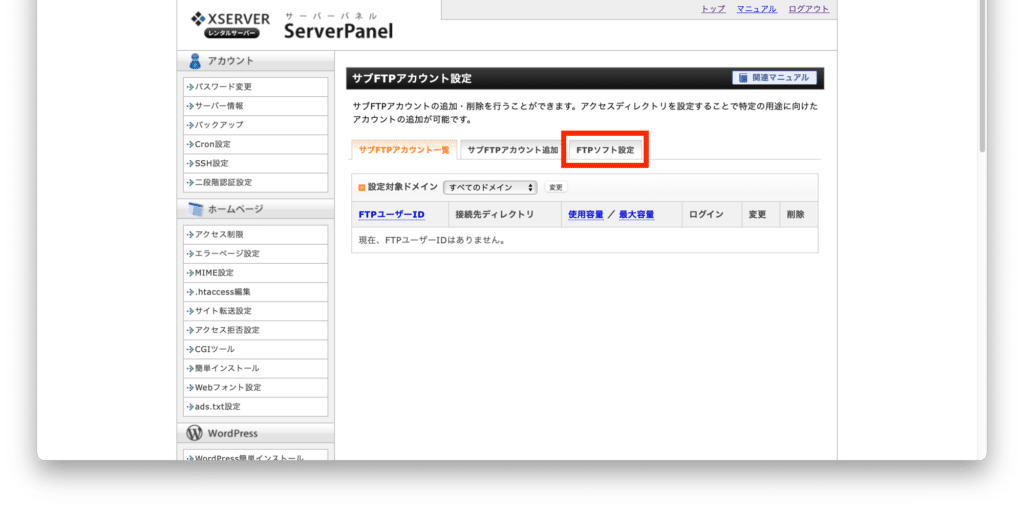Open the サブFTPアカウント追加 tab
Image resolution: width=1024 pixels, height=509 pixels.
tap(512, 150)
